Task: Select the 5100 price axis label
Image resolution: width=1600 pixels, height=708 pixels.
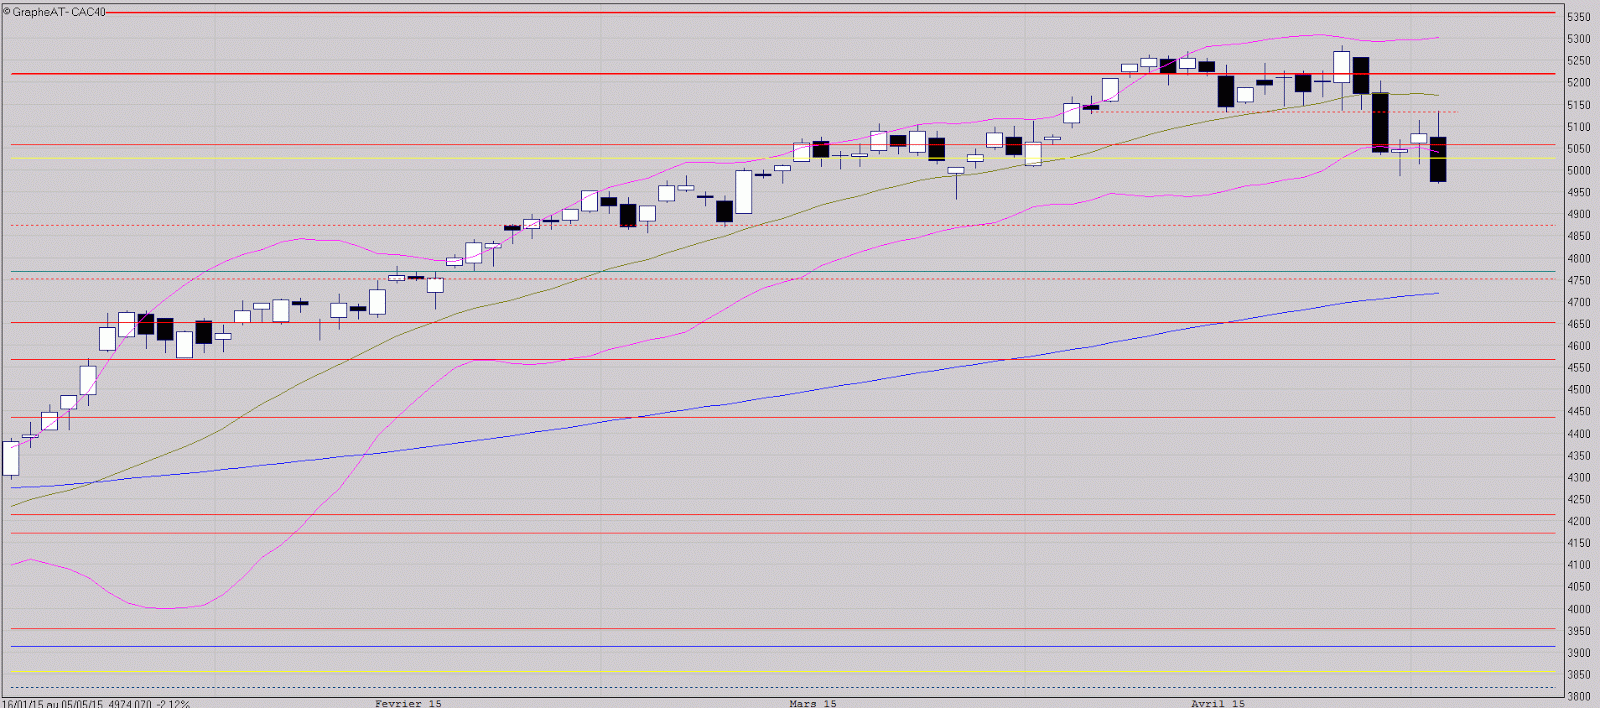Action: (1579, 127)
